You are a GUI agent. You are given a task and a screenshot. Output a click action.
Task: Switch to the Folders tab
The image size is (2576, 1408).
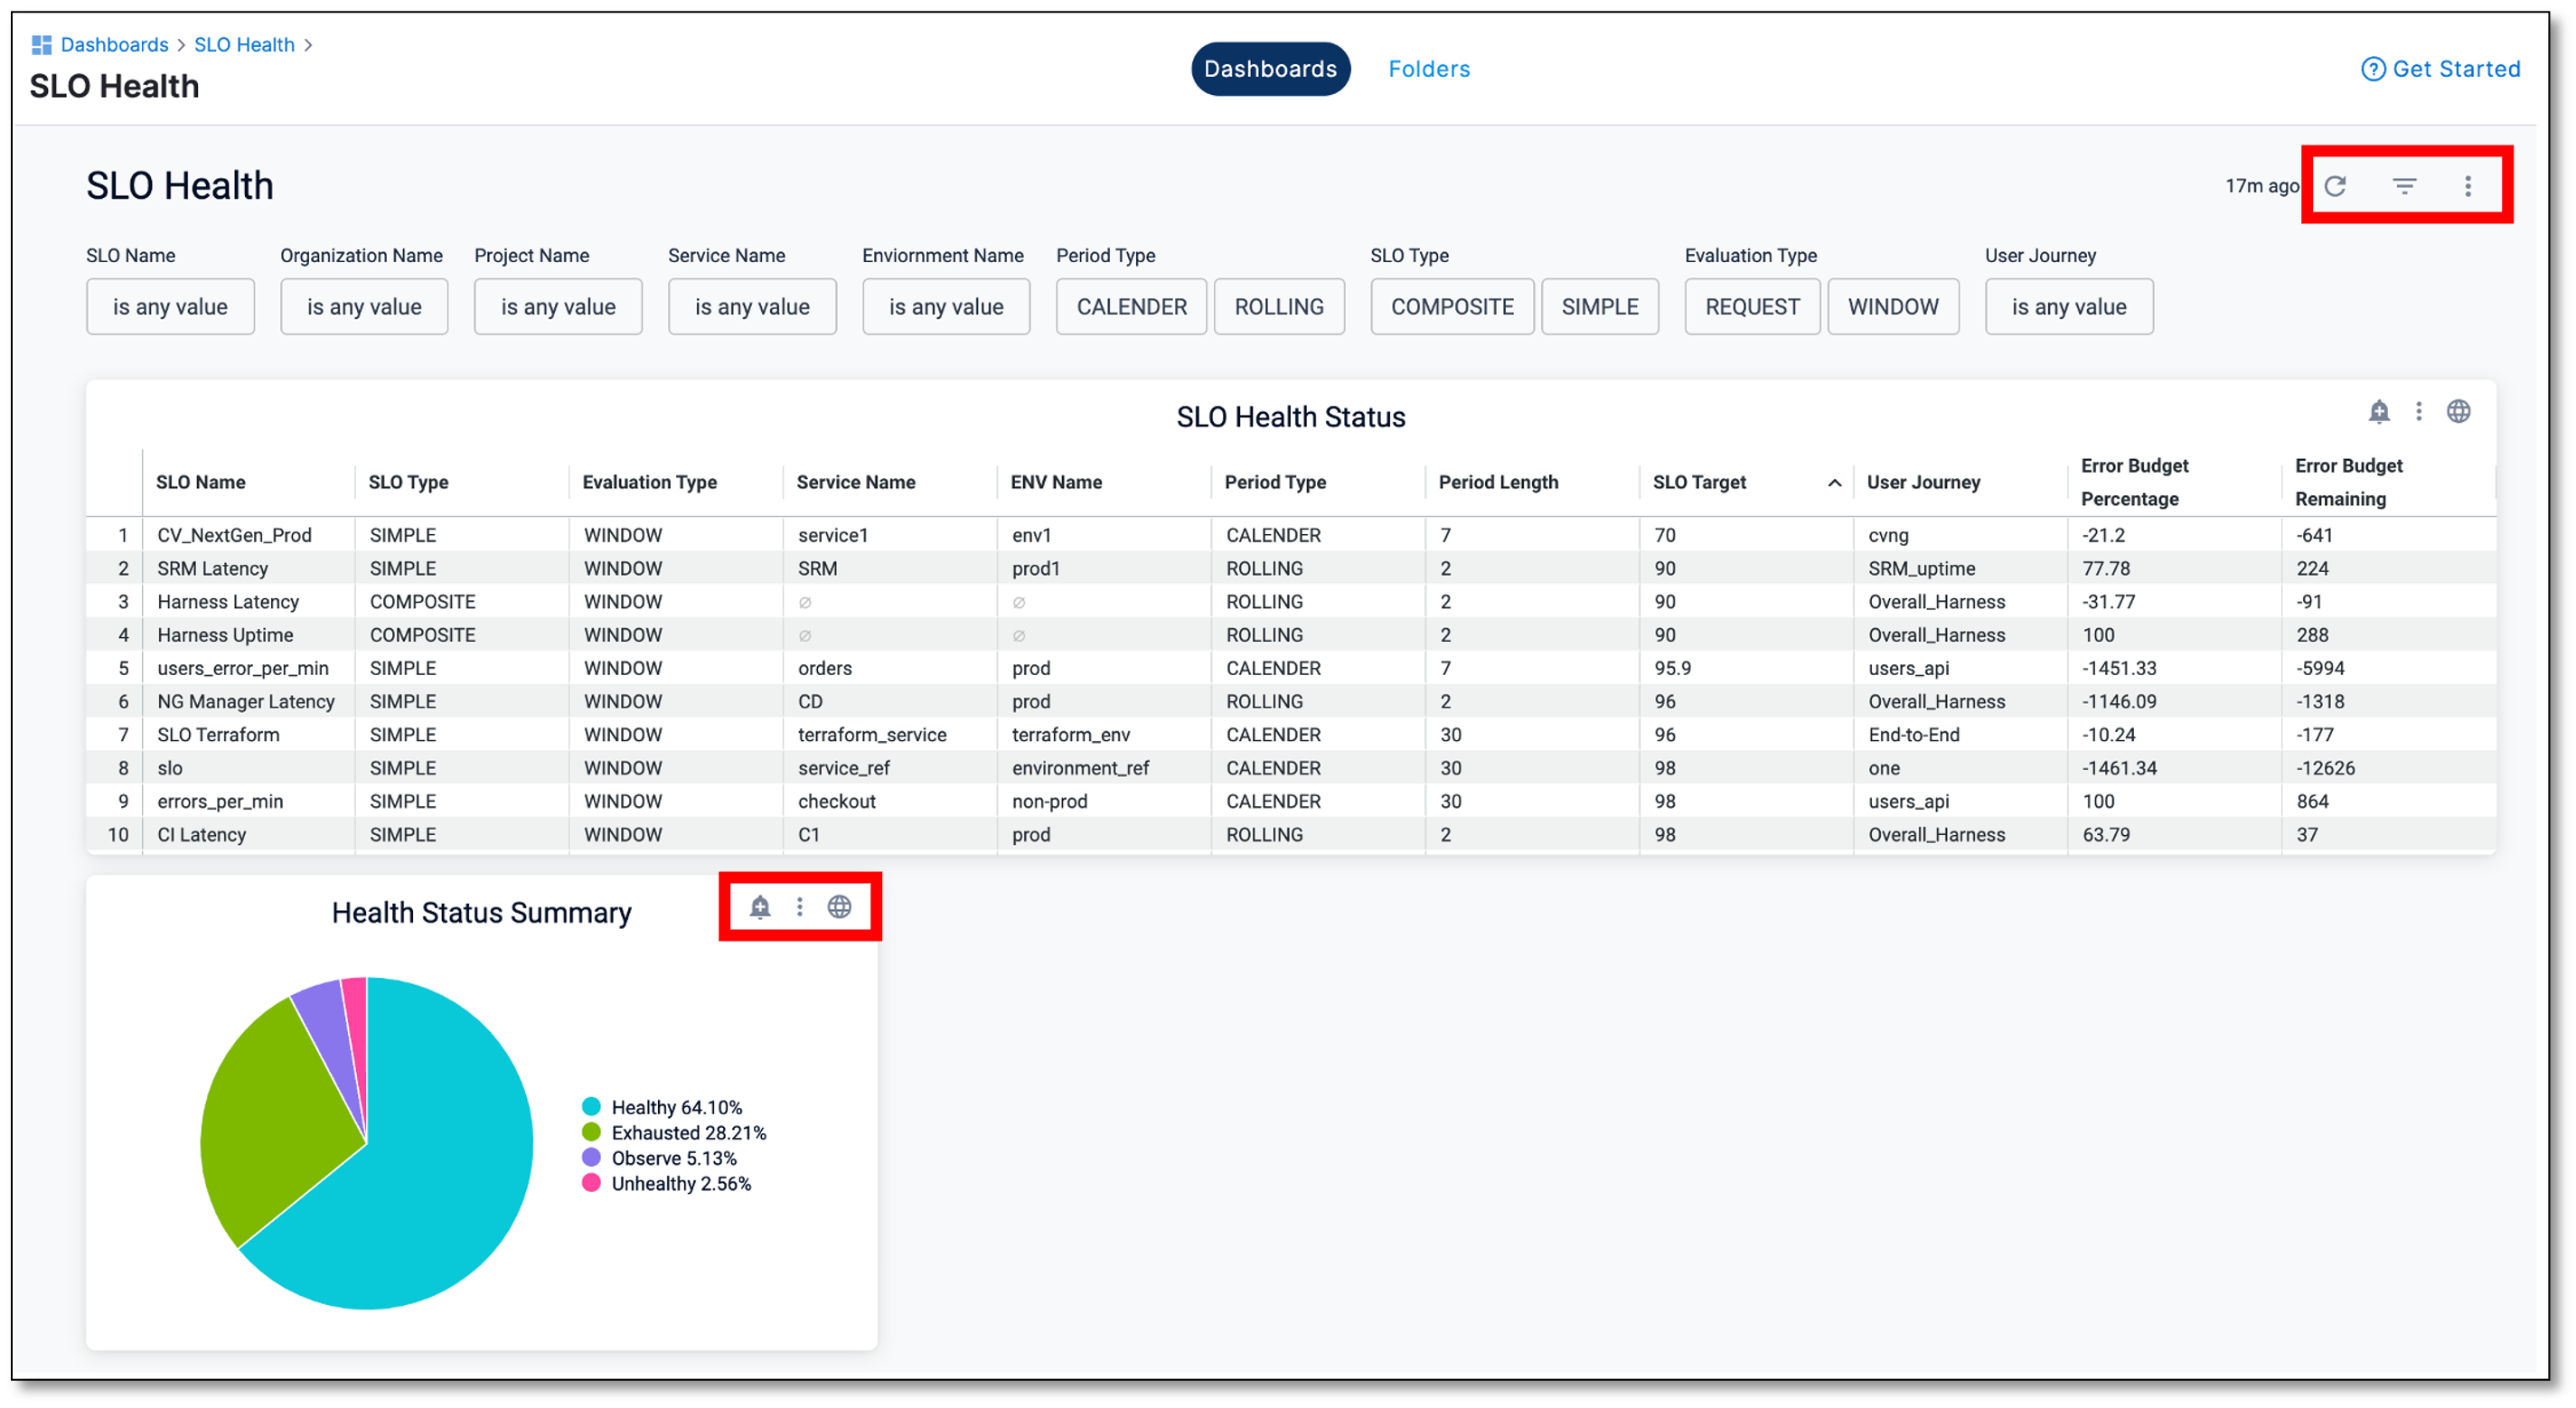pos(1428,69)
